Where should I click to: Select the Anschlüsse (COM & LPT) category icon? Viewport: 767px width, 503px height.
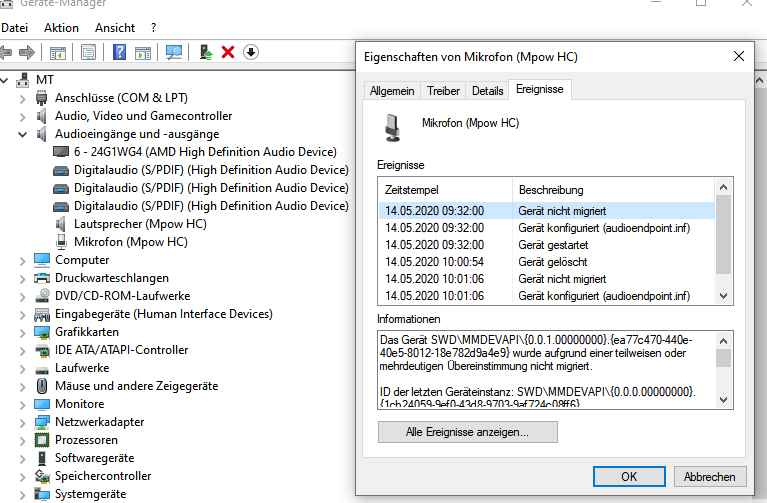point(42,98)
